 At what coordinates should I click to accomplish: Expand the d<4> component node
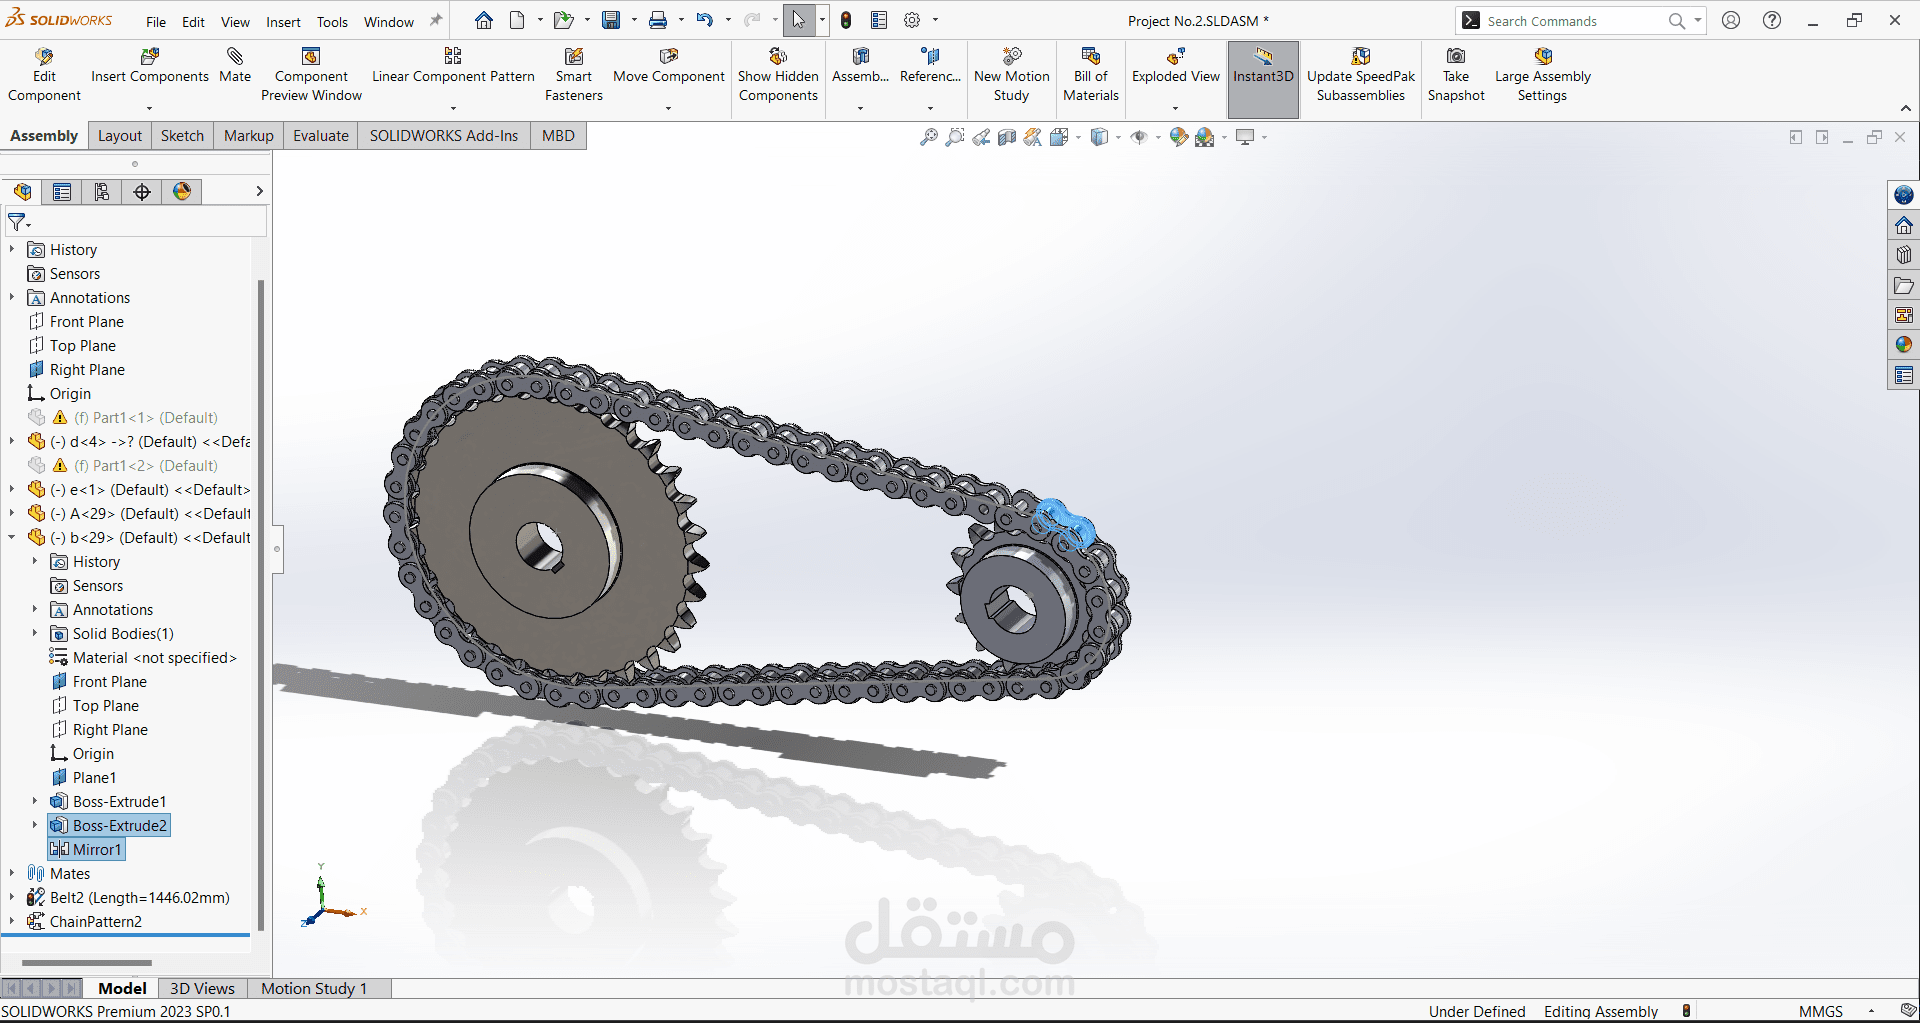12,441
